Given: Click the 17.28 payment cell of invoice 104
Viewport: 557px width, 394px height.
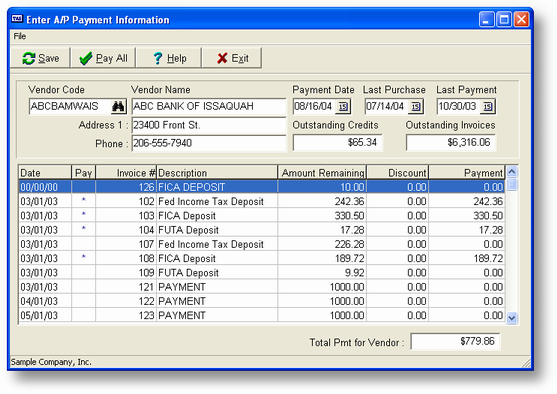Looking at the screenshot, I should [467, 230].
